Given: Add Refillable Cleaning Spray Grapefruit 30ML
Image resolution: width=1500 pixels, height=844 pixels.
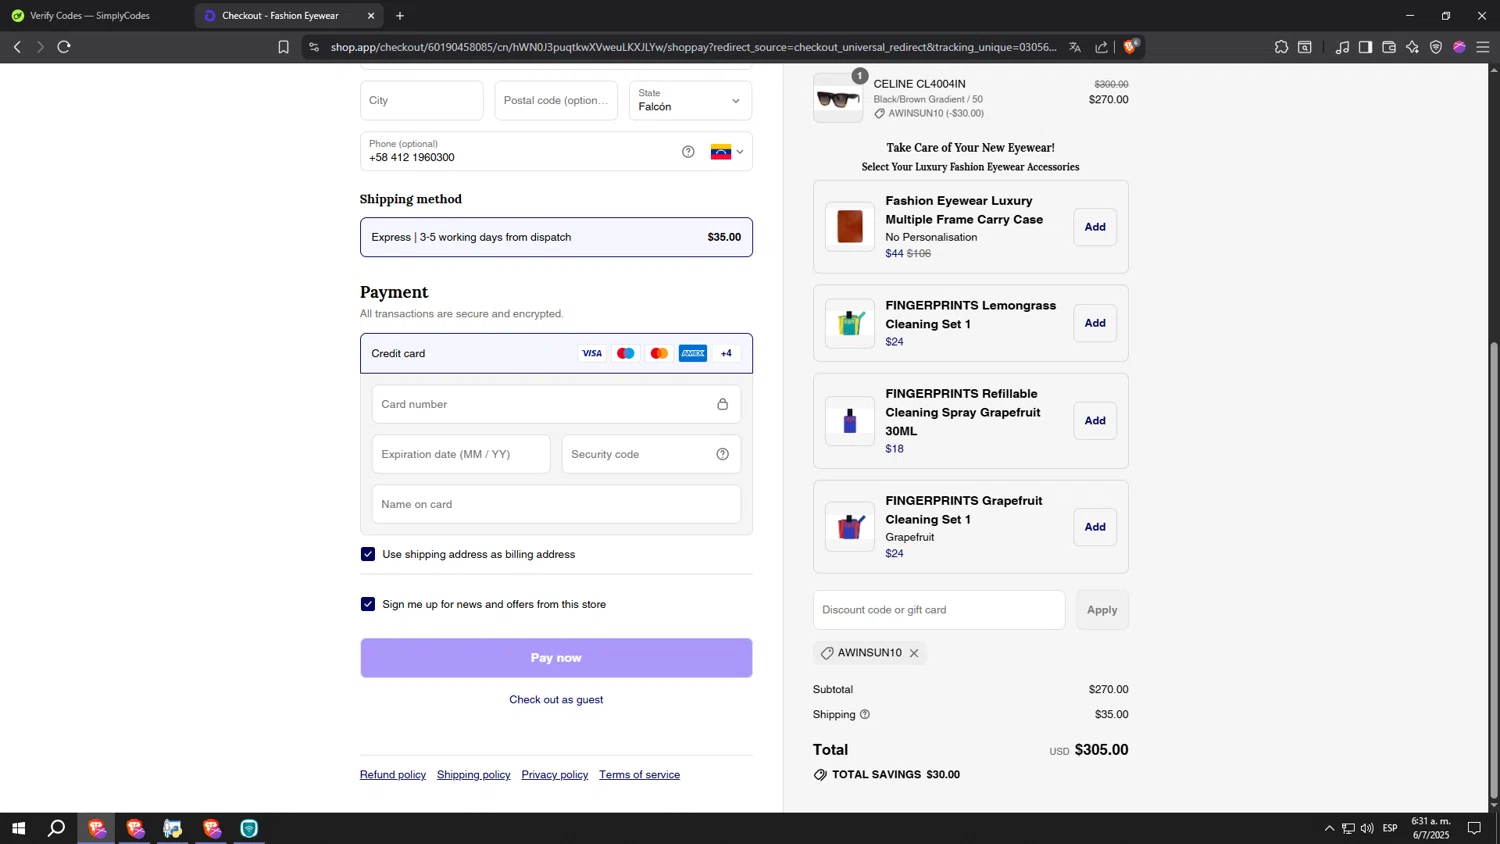Looking at the screenshot, I should [1095, 421].
